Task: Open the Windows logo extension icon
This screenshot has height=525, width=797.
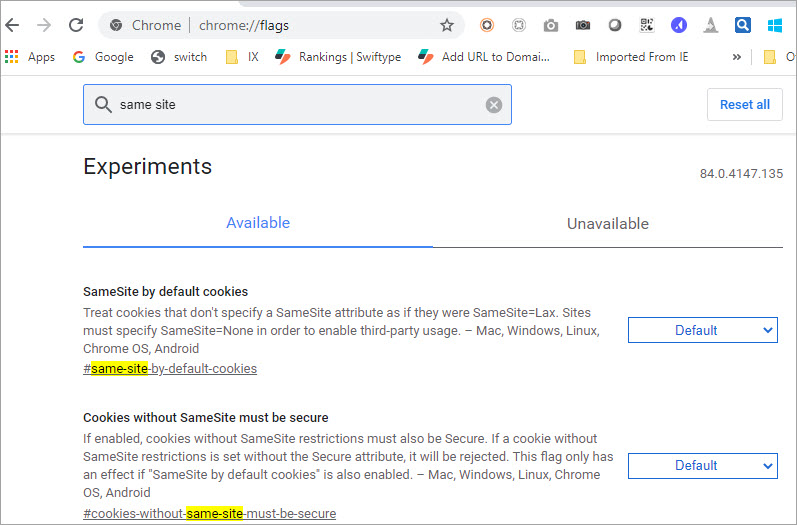Action: click(775, 25)
